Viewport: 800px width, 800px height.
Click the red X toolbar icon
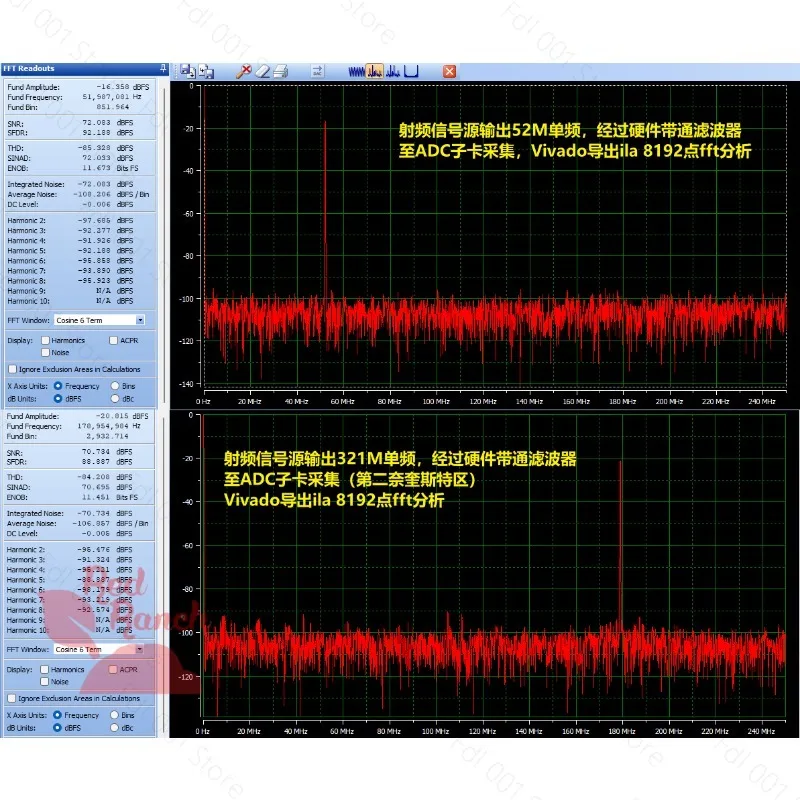tap(449, 71)
